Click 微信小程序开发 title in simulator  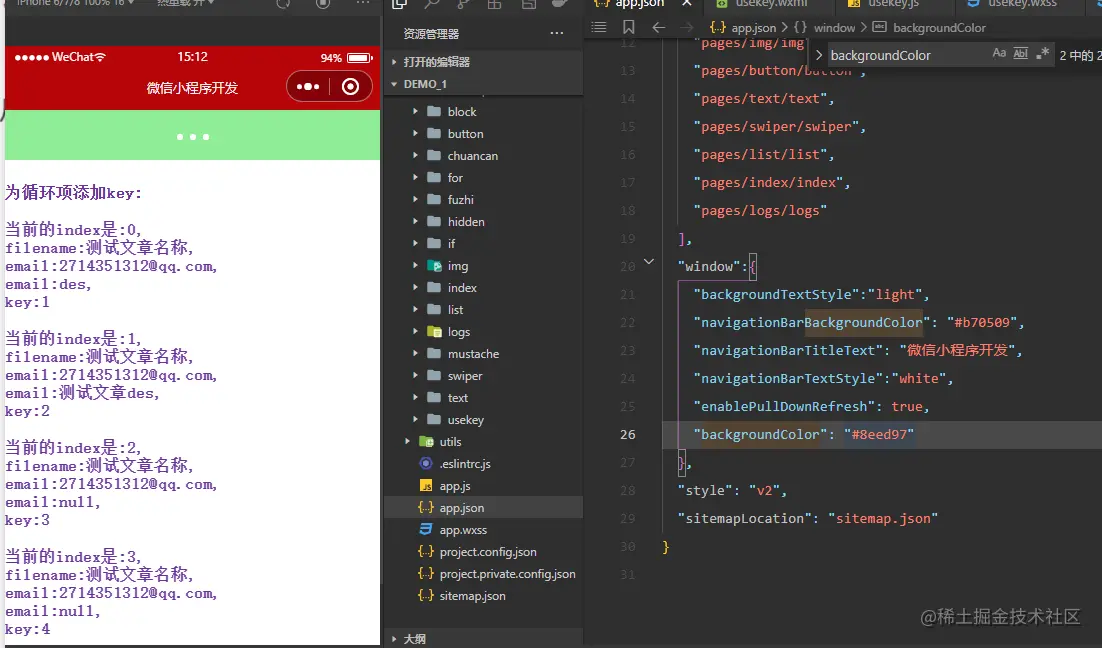click(x=192, y=88)
